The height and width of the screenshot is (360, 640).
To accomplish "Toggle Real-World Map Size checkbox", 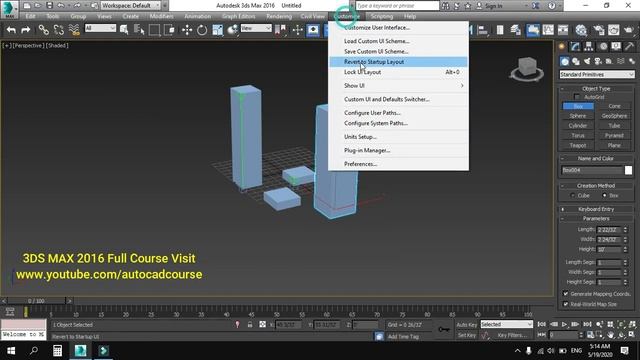I will [566, 304].
